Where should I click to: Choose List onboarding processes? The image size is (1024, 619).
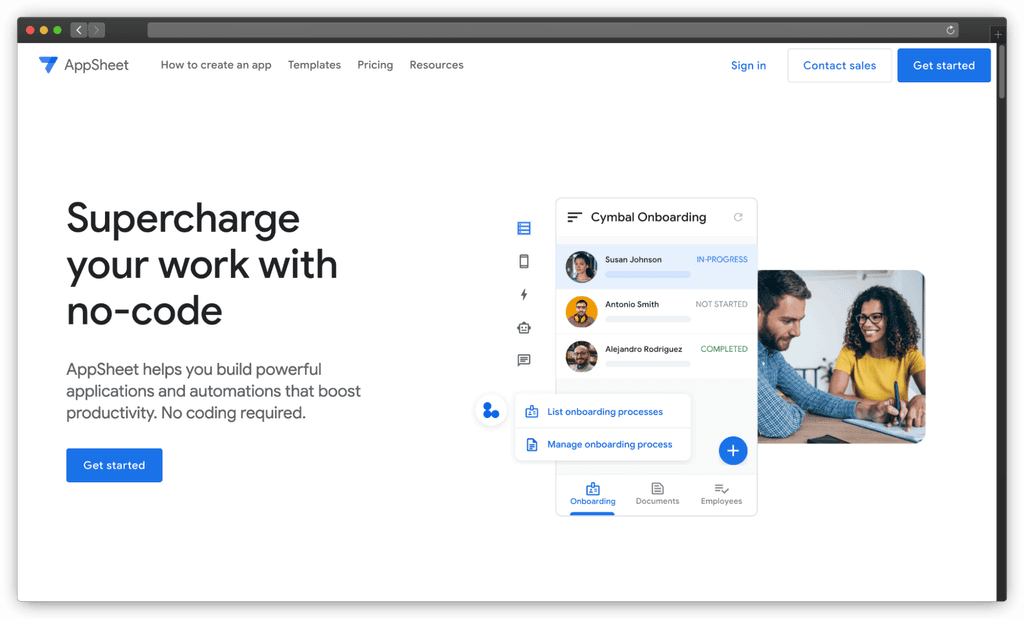click(x=603, y=411)
